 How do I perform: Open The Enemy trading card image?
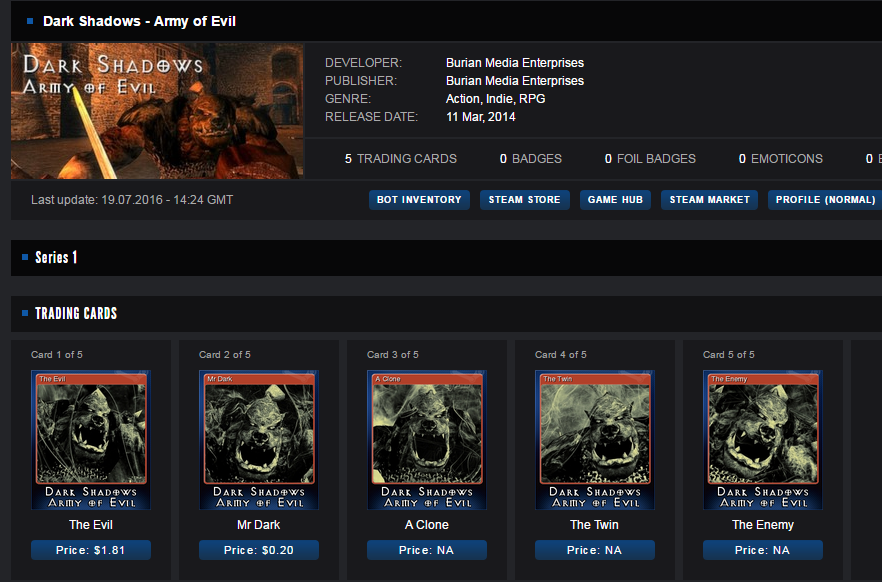[763, 440]
